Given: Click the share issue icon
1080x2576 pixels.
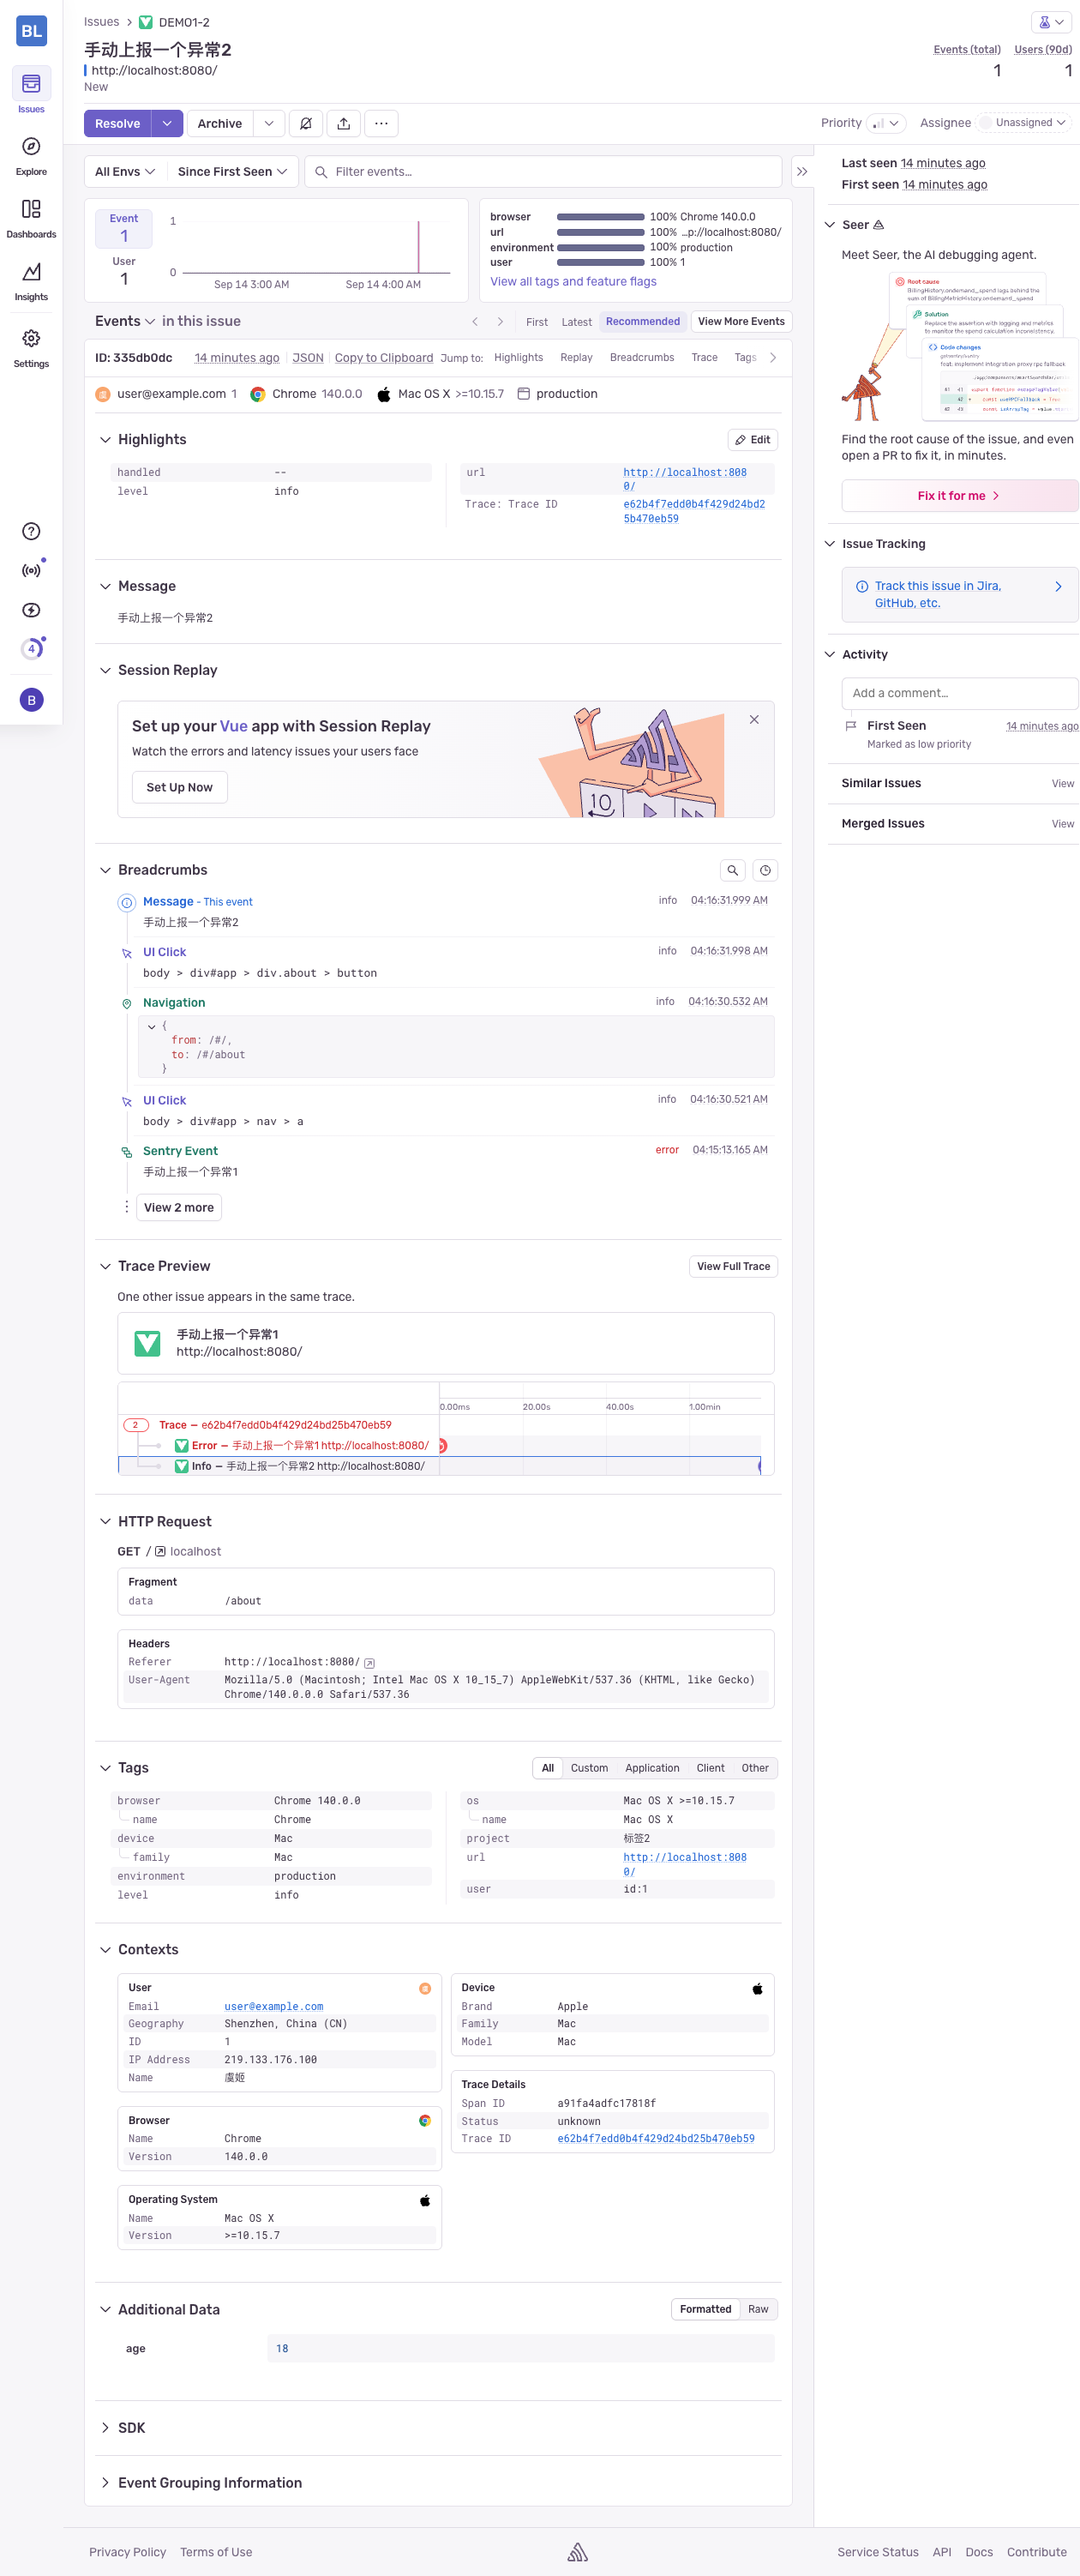Looking at the screenshot, I should pyautogui.click(x=343, y=123).
